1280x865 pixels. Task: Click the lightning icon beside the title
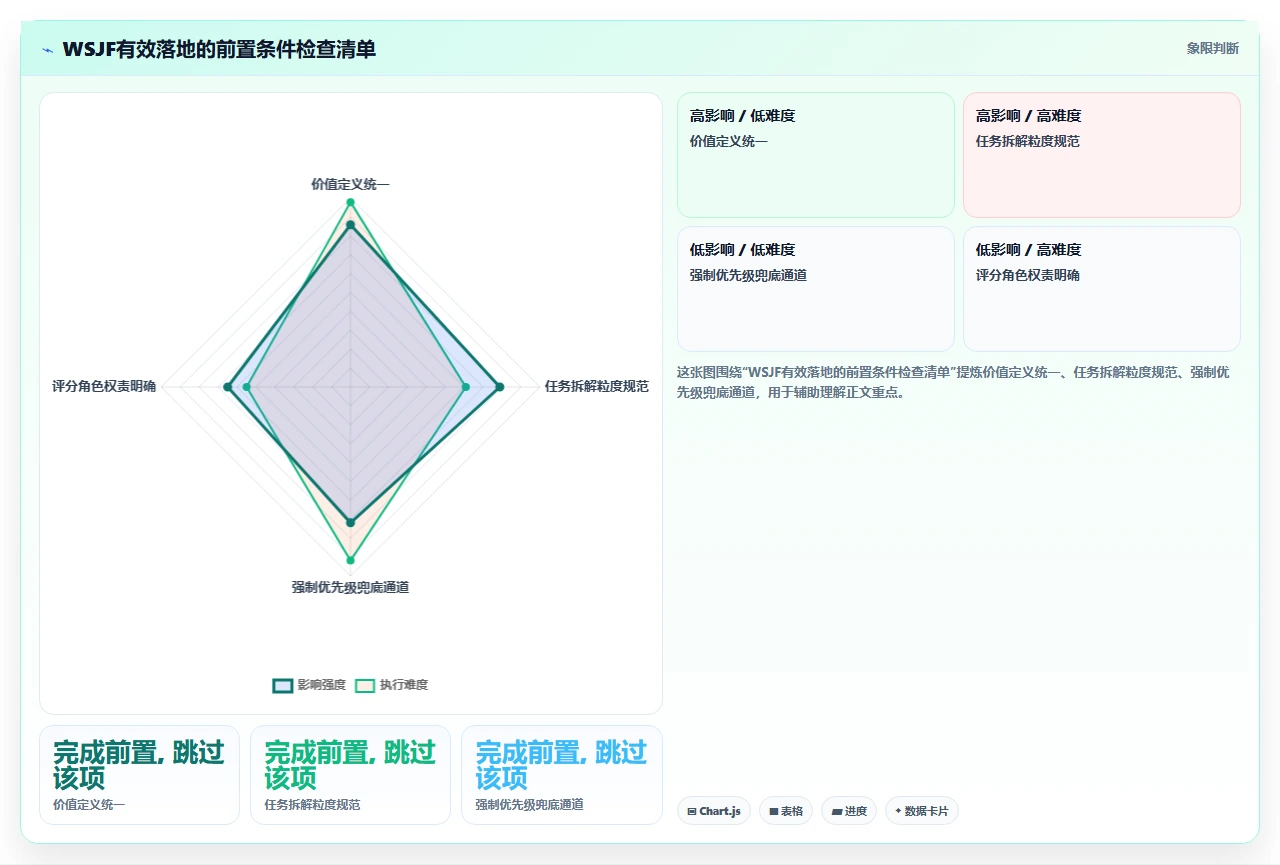click(x=48, y=50)
